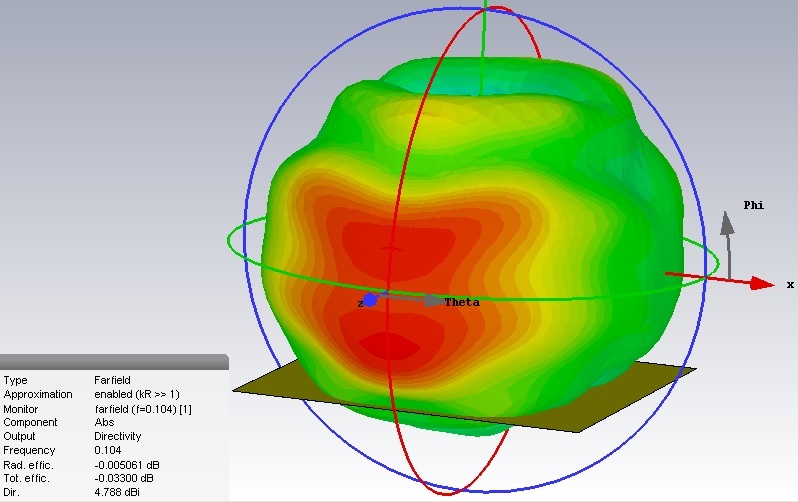Click the 'Rad. effic.' label
Viewport: 798px width, 502px height.
coord(28,465)
